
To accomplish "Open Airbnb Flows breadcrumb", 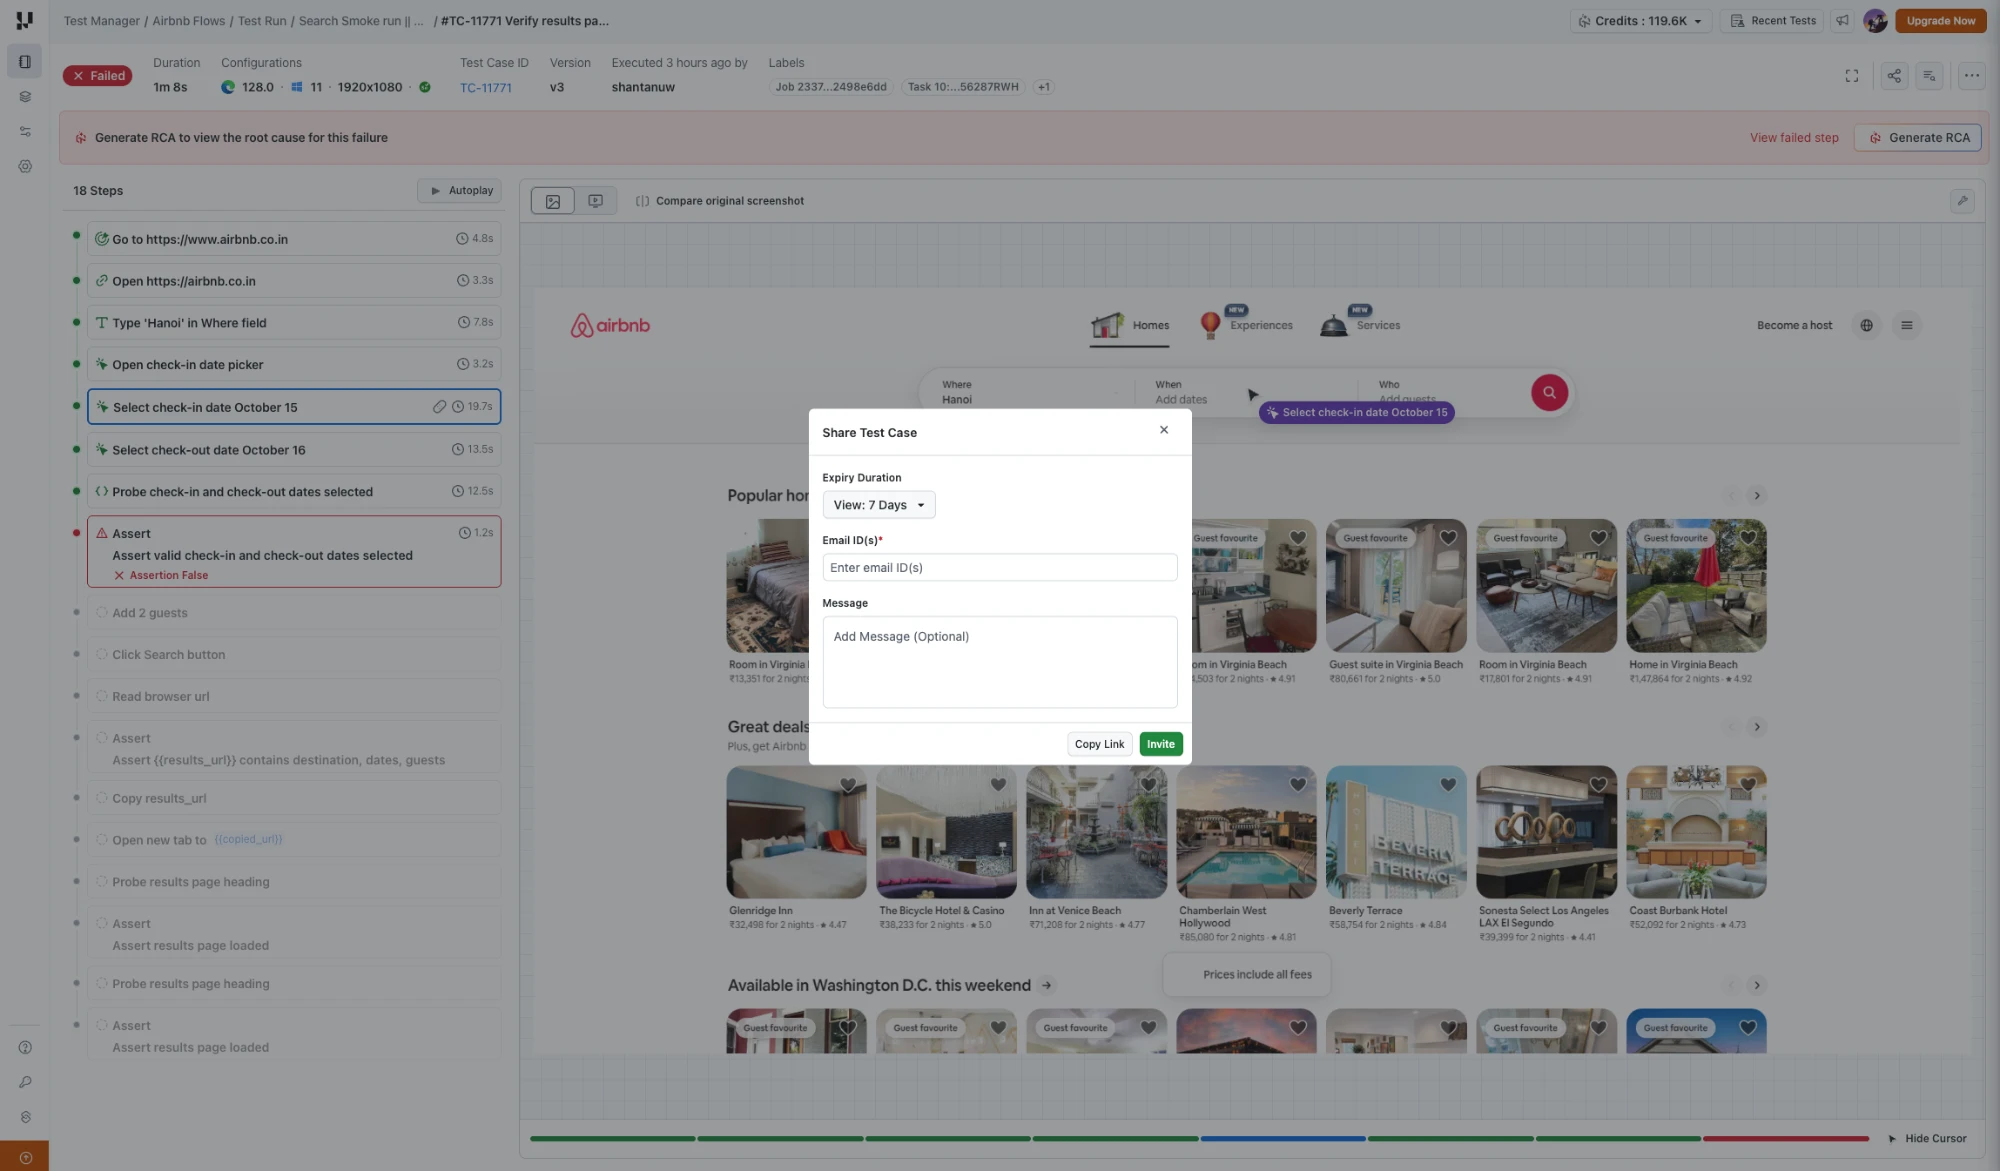I will [189, 21].
